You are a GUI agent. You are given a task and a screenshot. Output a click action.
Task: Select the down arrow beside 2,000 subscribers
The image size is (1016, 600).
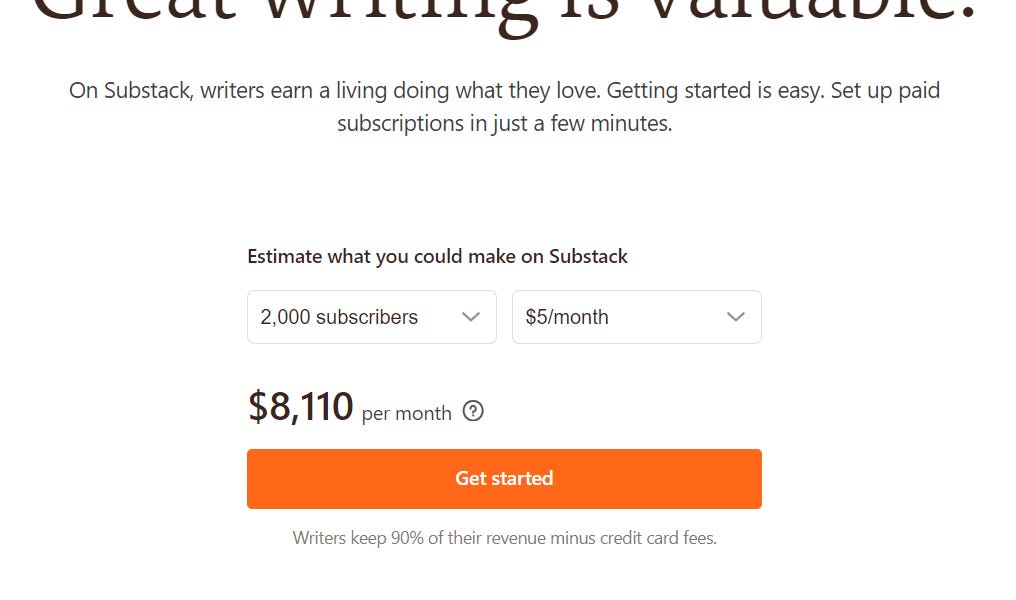tap(470, 317)
